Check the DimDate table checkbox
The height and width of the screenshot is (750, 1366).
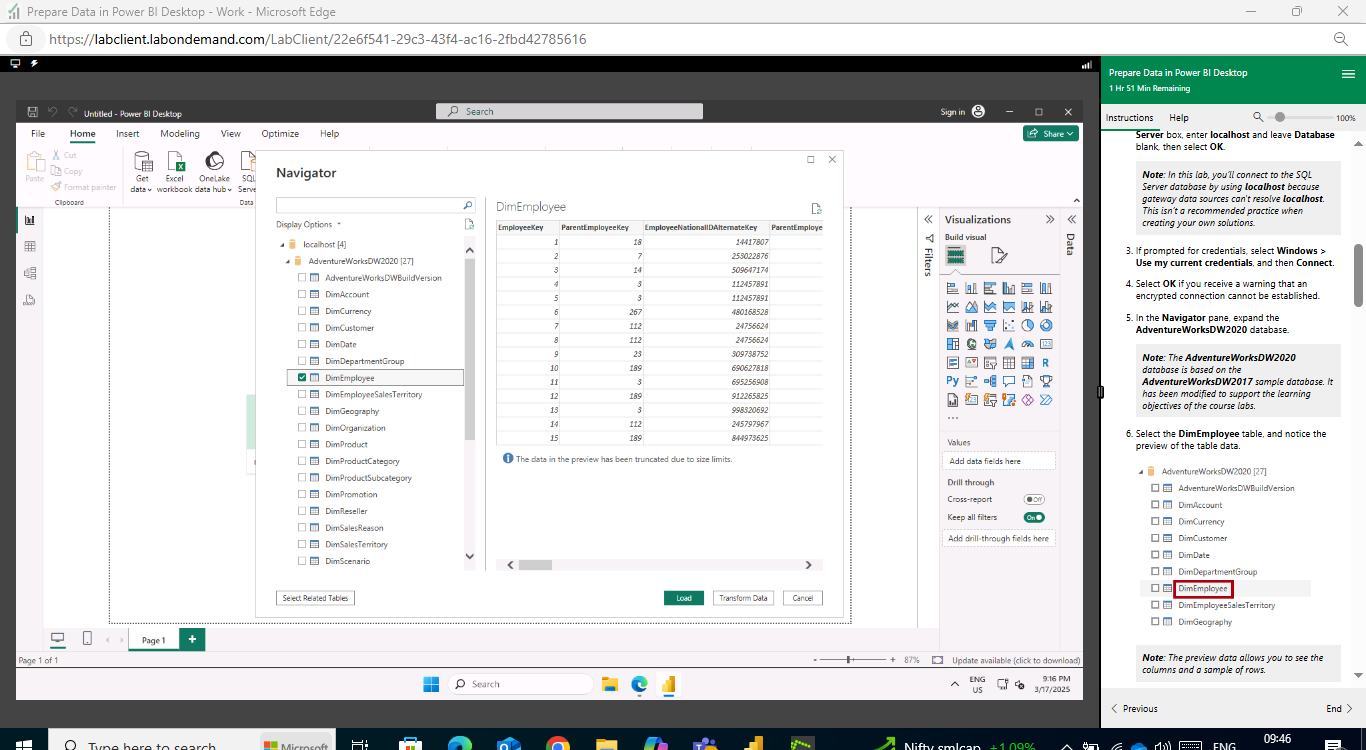(x=302, y=344)
